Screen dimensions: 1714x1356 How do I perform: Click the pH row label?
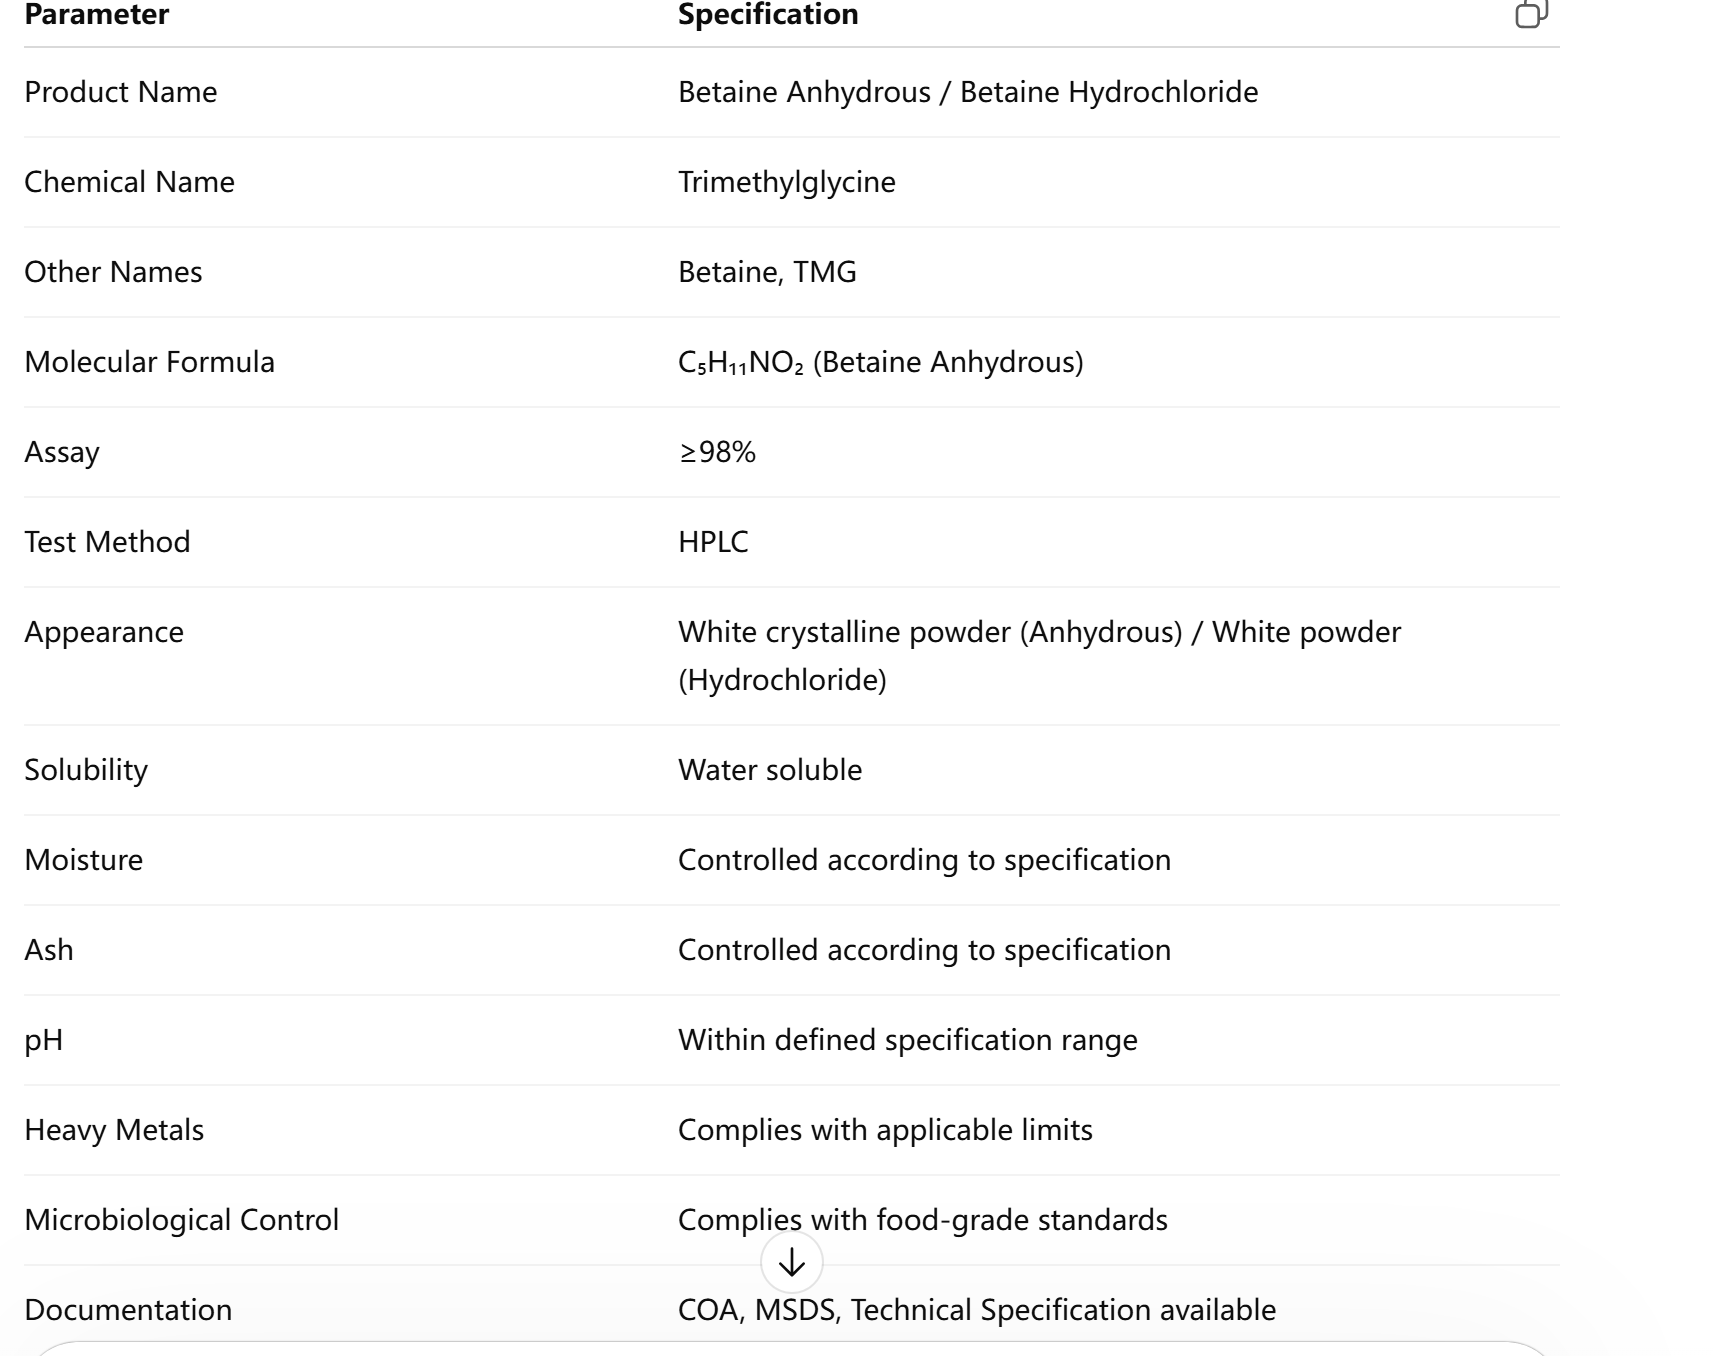pos(44,1040)
